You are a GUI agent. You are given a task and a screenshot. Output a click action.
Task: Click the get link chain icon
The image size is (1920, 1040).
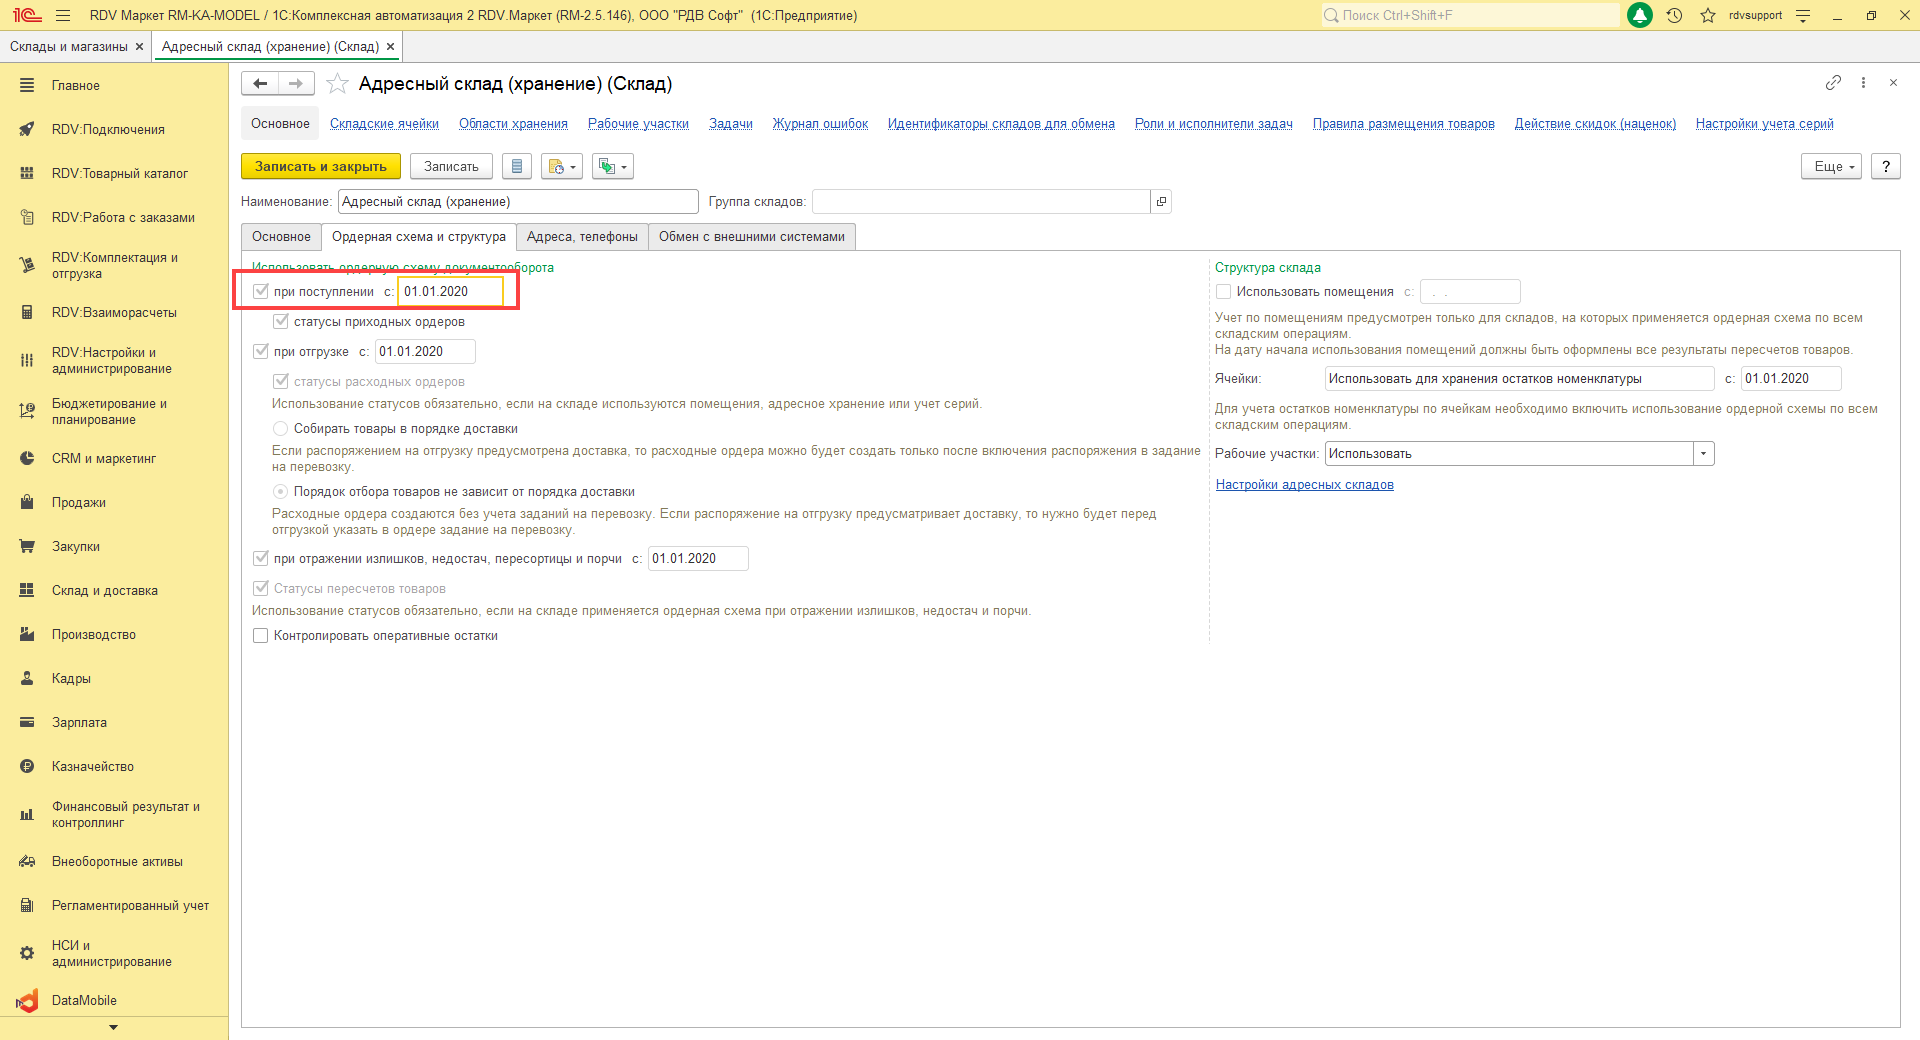[x=1832, y=83]
